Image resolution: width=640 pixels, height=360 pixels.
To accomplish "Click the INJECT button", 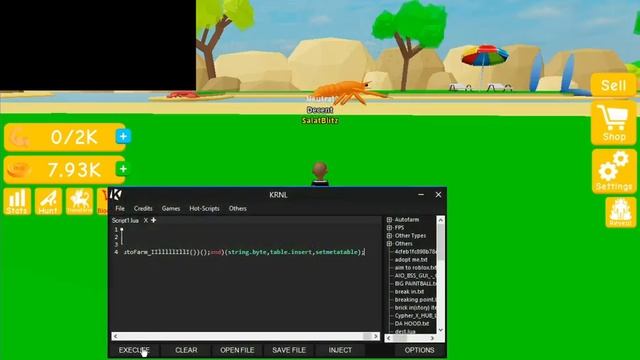I will (340, 350).
